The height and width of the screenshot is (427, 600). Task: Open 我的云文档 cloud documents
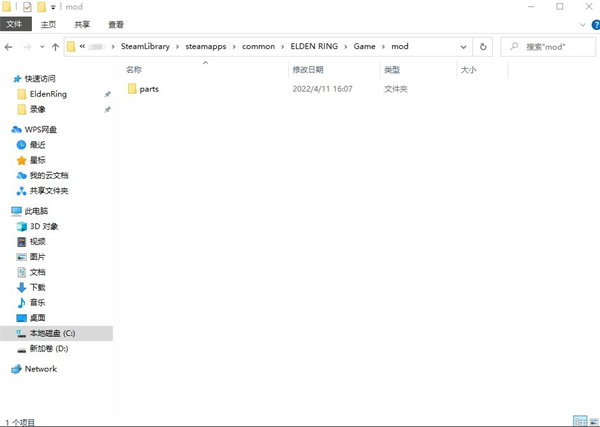coord(49,175)
